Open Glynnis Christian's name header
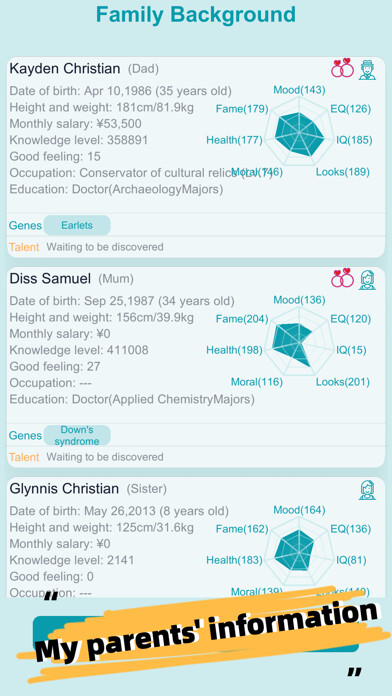The image size is (392, 696). pyautogui.click(x=64, y=489)
